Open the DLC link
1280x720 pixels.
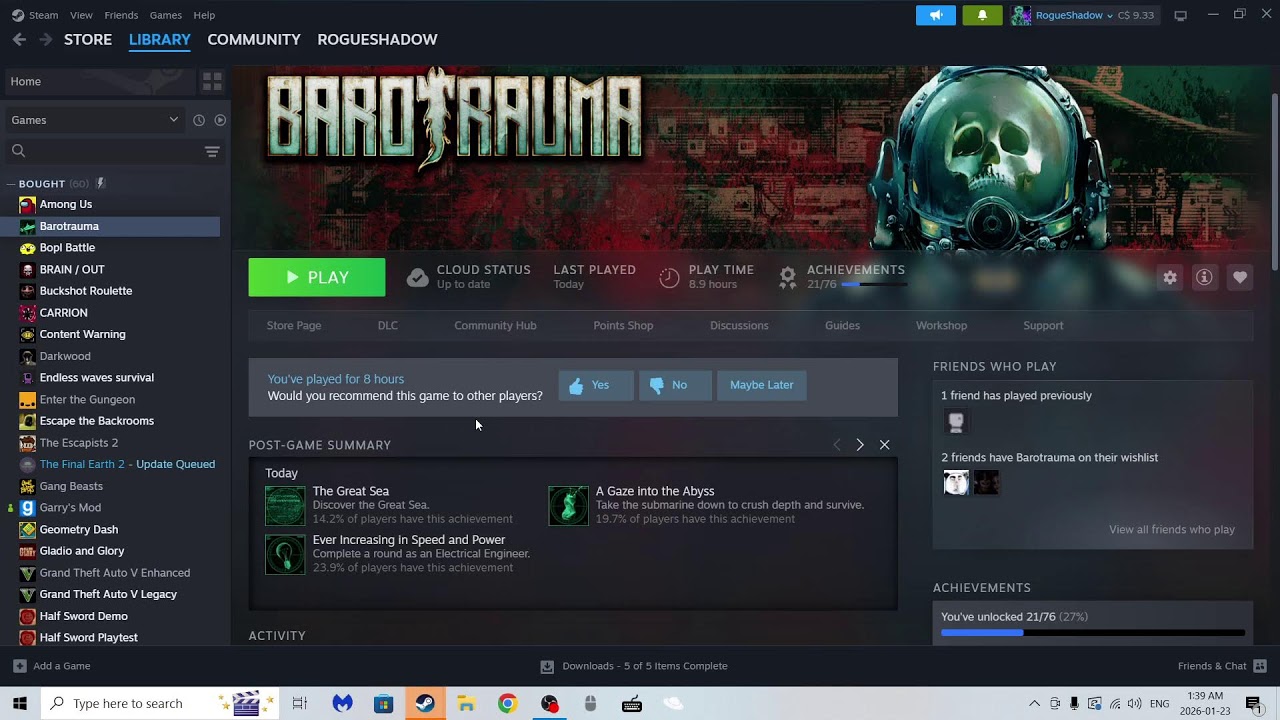388,325
